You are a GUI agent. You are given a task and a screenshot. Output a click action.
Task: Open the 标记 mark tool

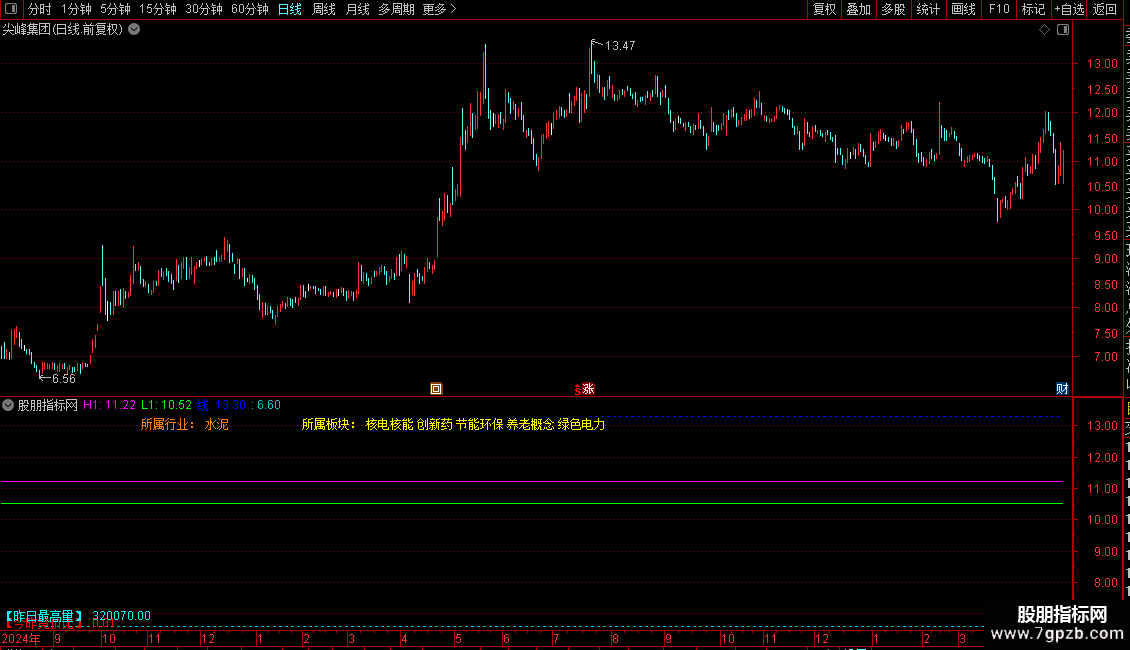coord(1033,9)
